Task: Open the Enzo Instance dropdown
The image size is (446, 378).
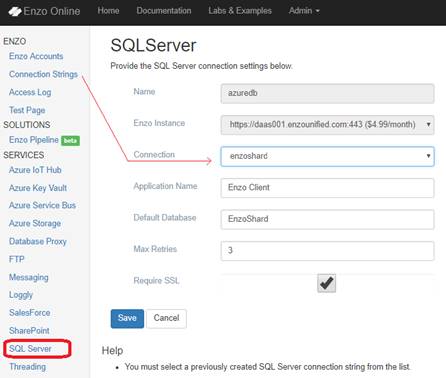Action: point(327,125)
